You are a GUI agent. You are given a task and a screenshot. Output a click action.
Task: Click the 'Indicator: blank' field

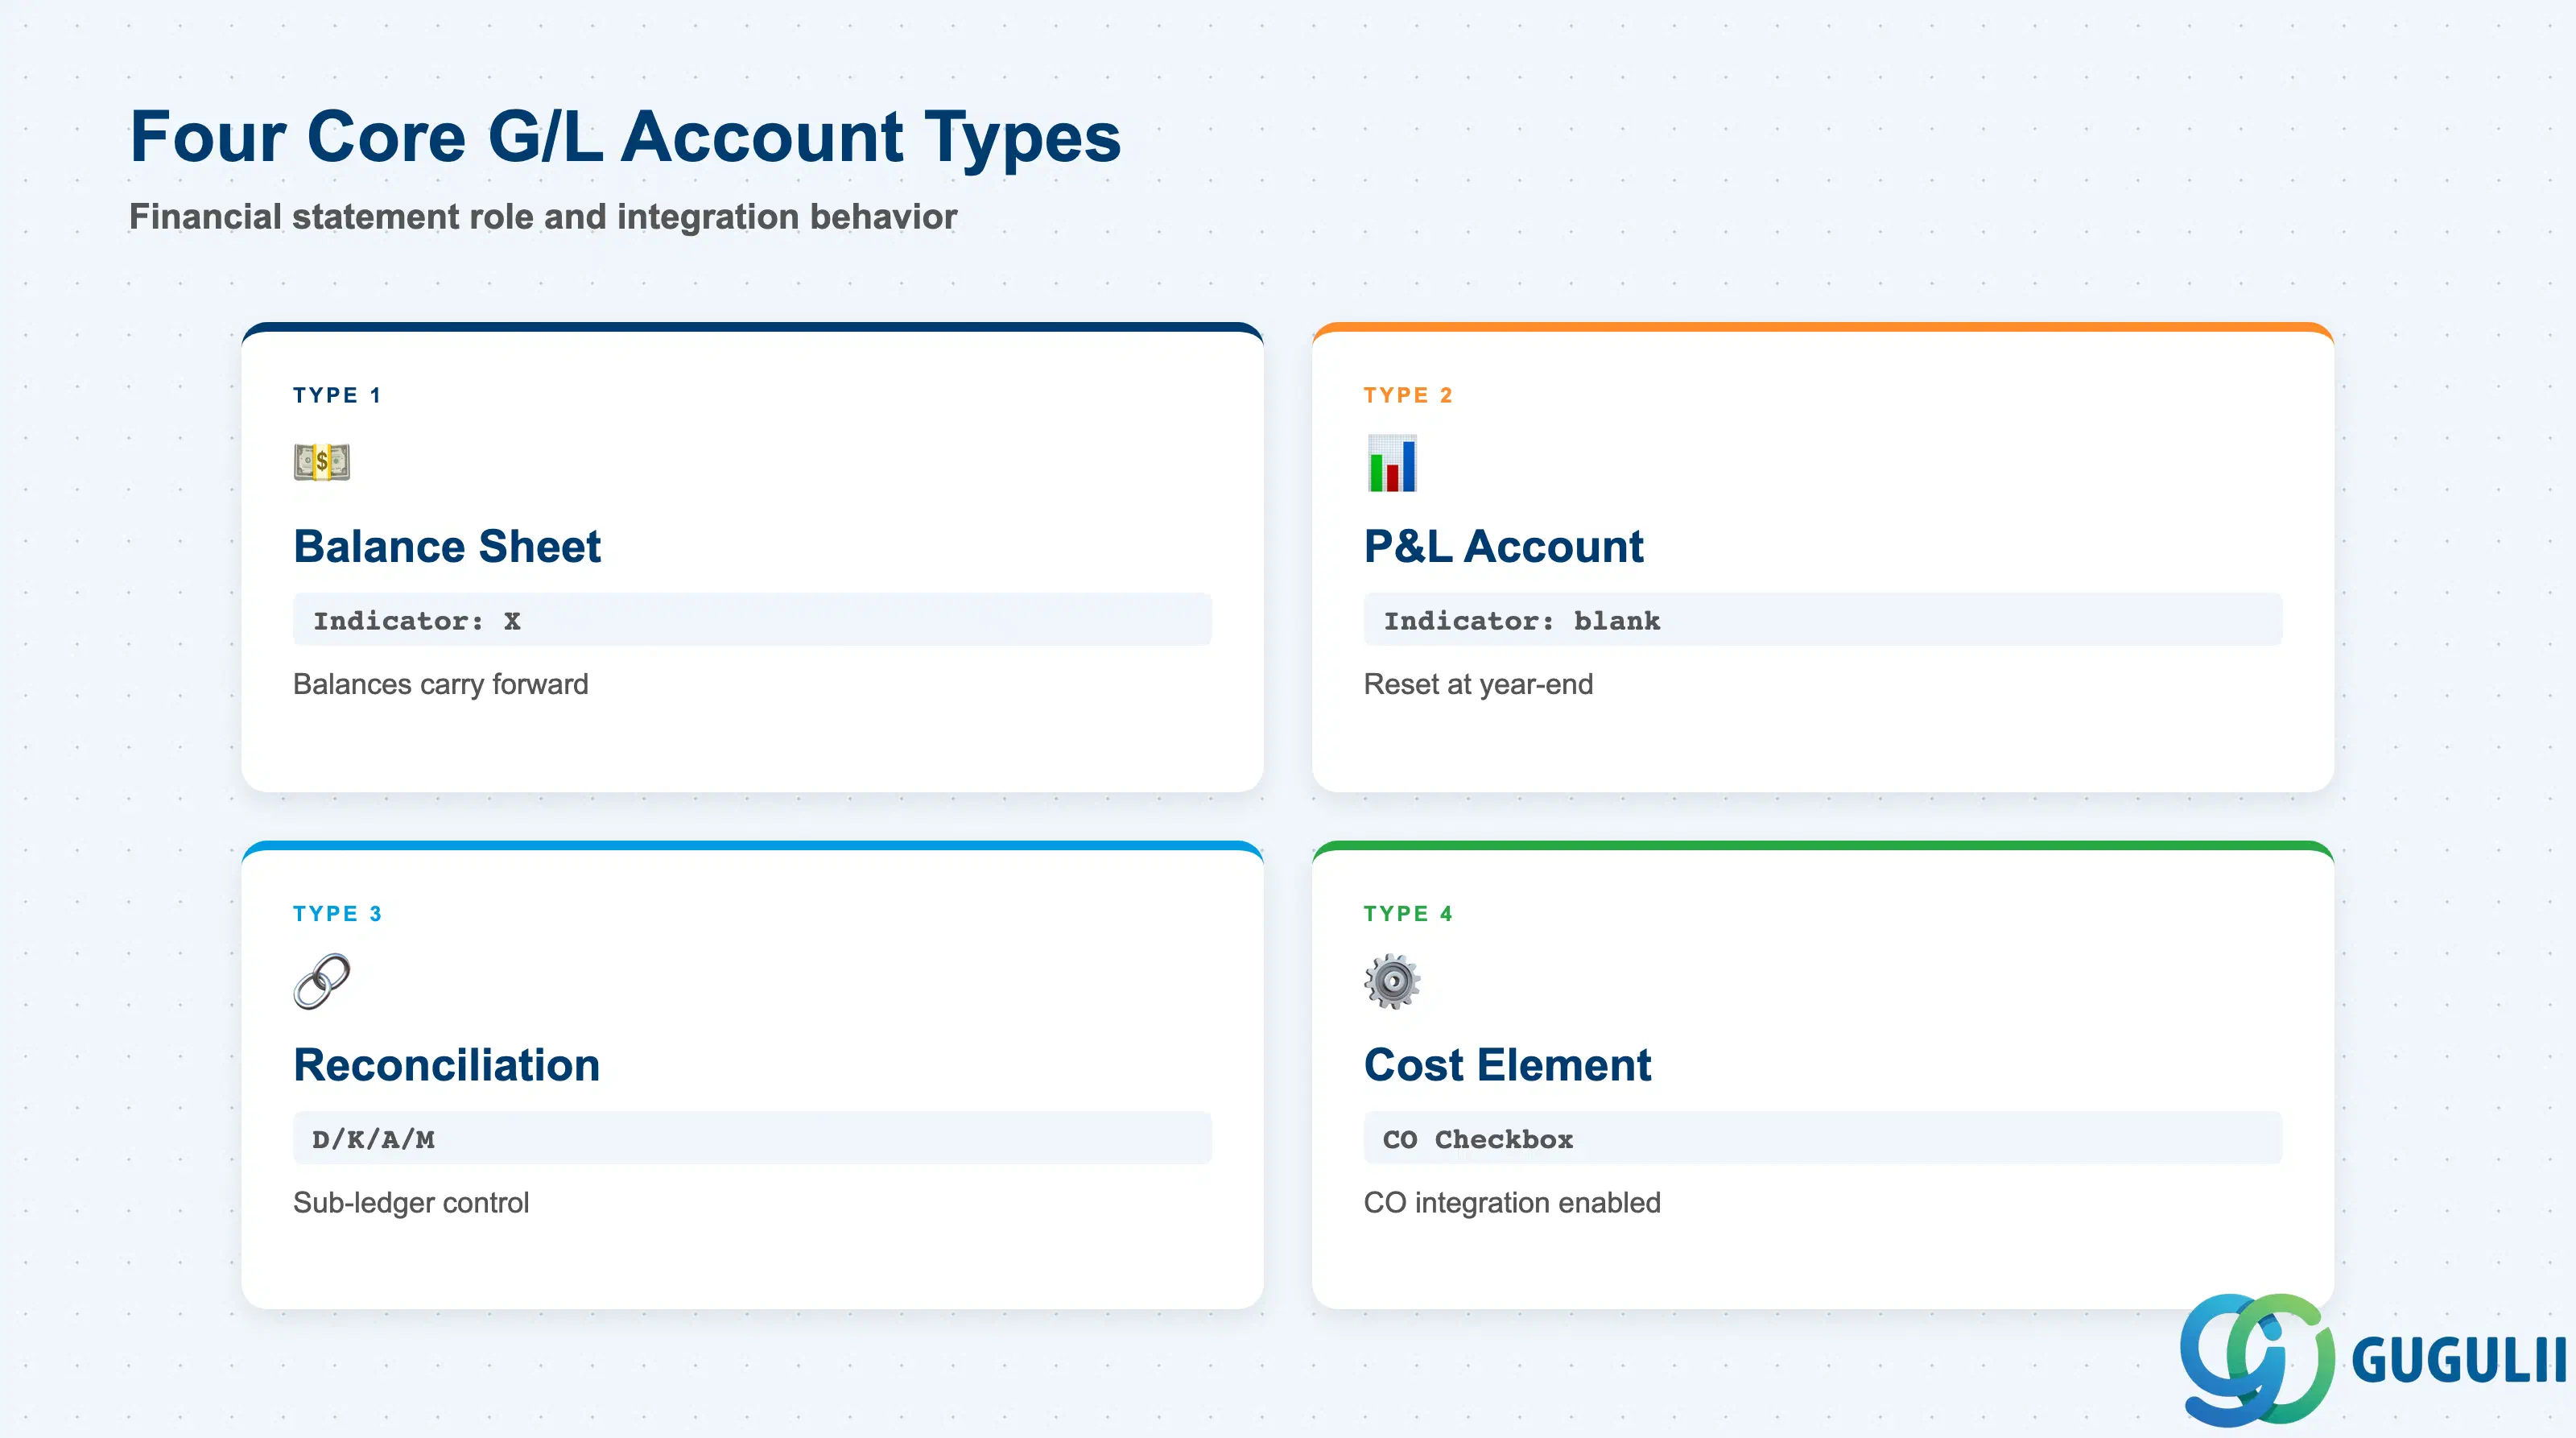(x=1823, y=620)
